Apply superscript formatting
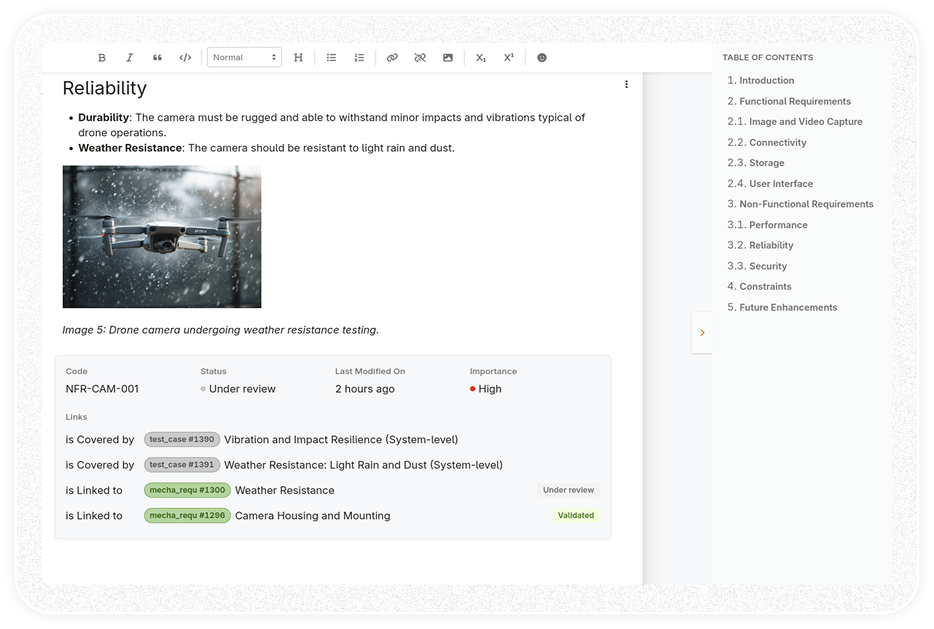Image resolution: width=934 pixels, height=629 pixels. click(509, 58)
